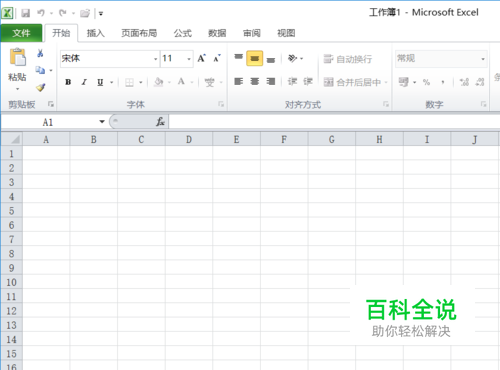Click the Borders icon
500x370 pixels.
click(129, 82)
